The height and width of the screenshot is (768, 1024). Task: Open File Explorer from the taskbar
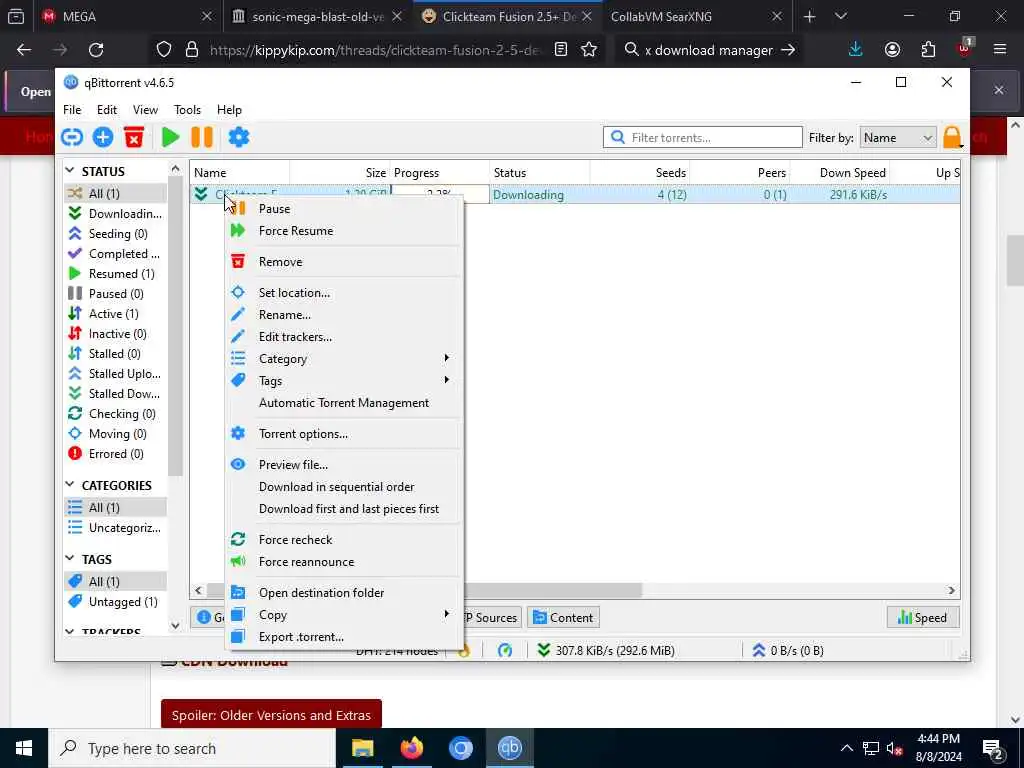pos(362,748)
